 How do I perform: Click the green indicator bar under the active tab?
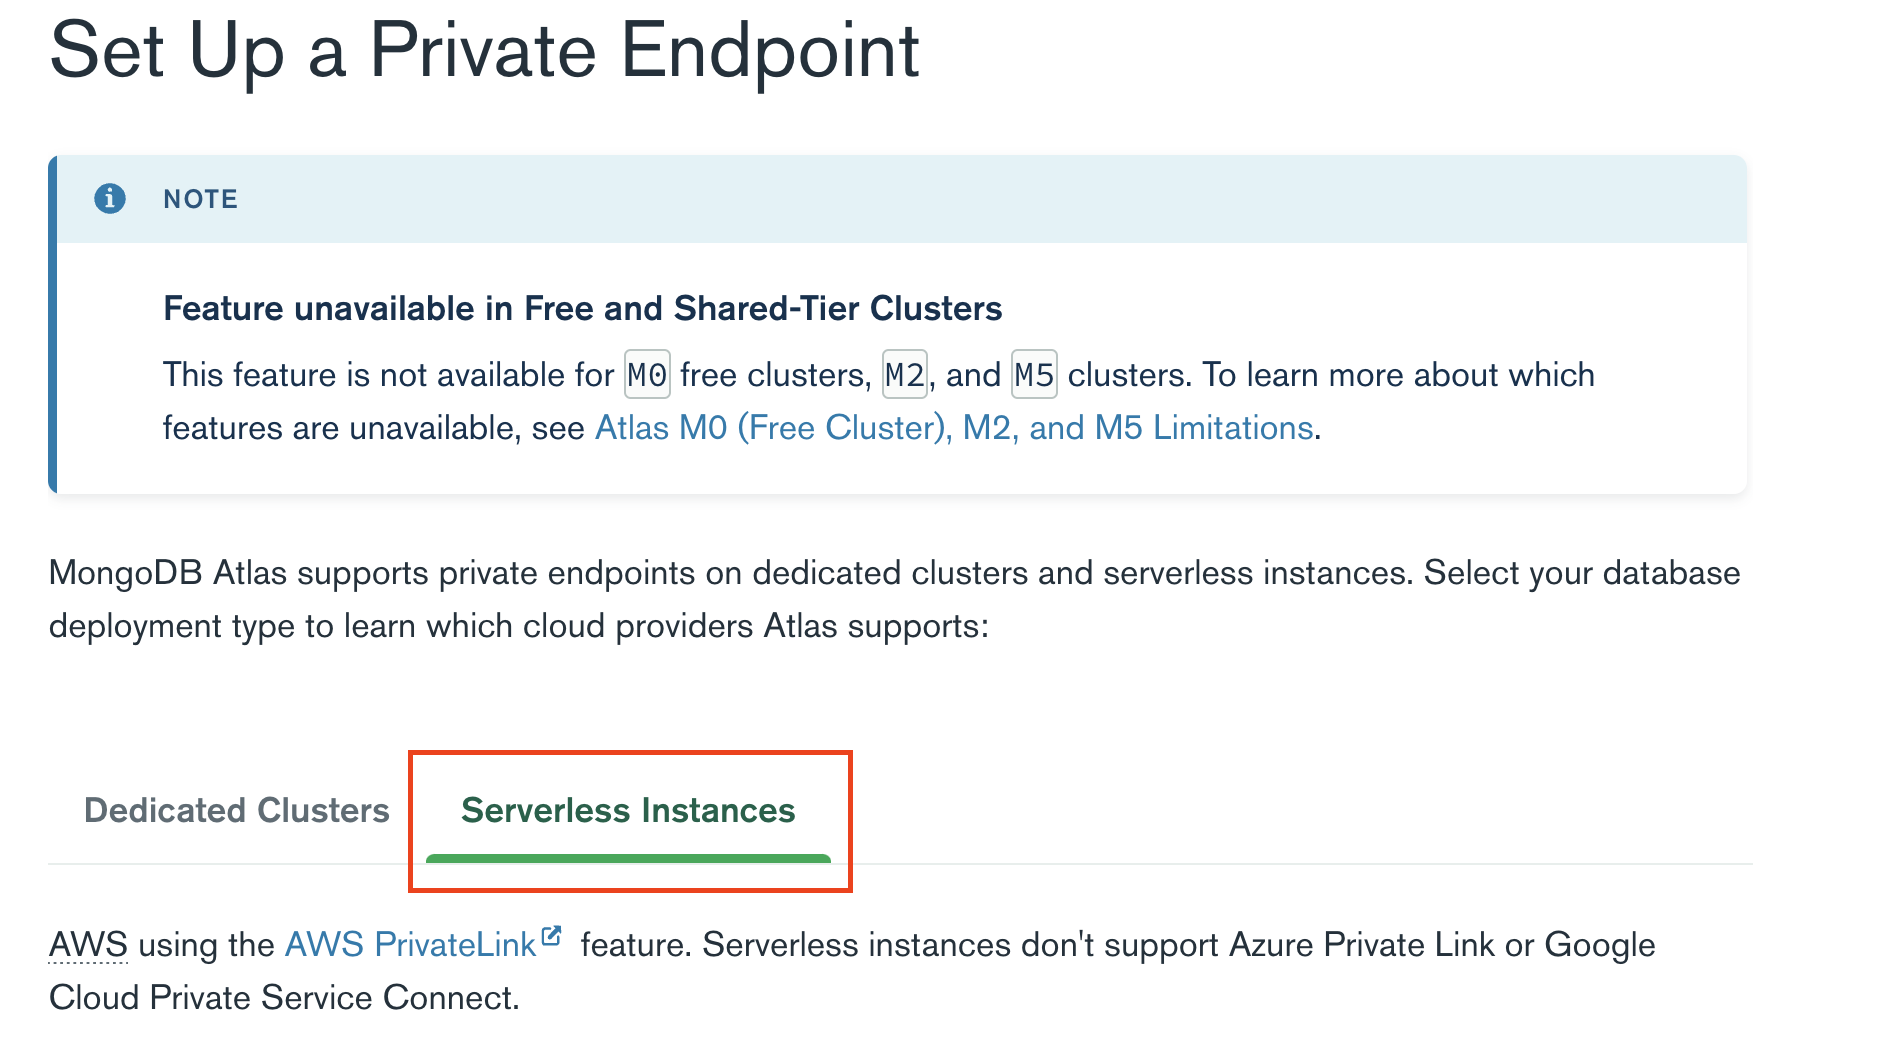click(628, 858)
